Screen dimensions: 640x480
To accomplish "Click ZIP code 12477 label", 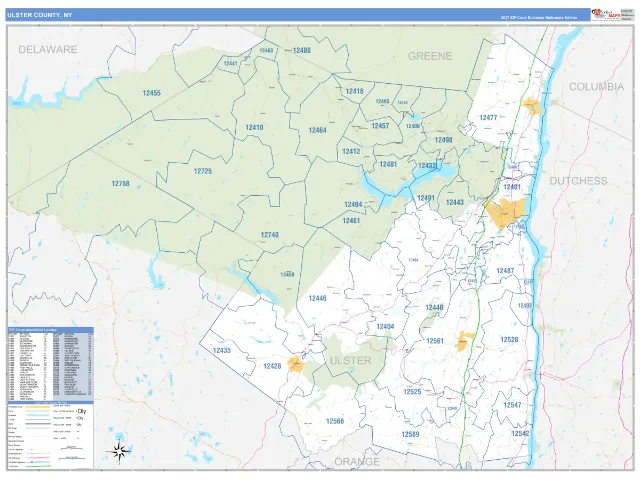I will (488, 118).
